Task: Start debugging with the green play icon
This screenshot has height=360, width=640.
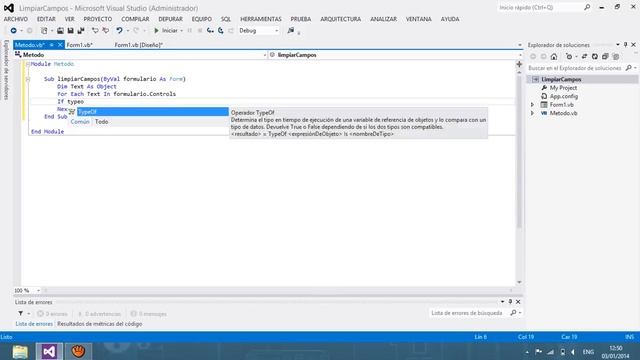Action: click(x=156, y=31)
